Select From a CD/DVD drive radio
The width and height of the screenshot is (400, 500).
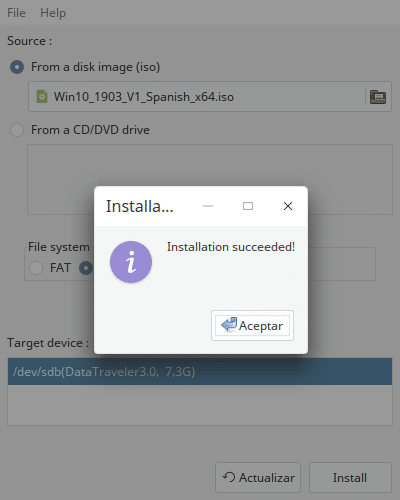click(17, 130)
